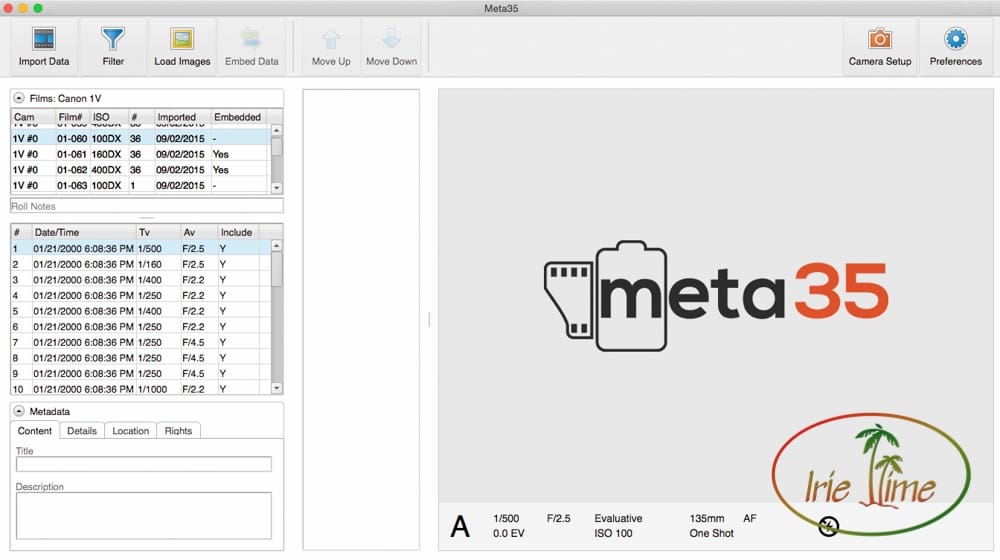
Task: Click the Include column header
Action: [x=237, y=232]
